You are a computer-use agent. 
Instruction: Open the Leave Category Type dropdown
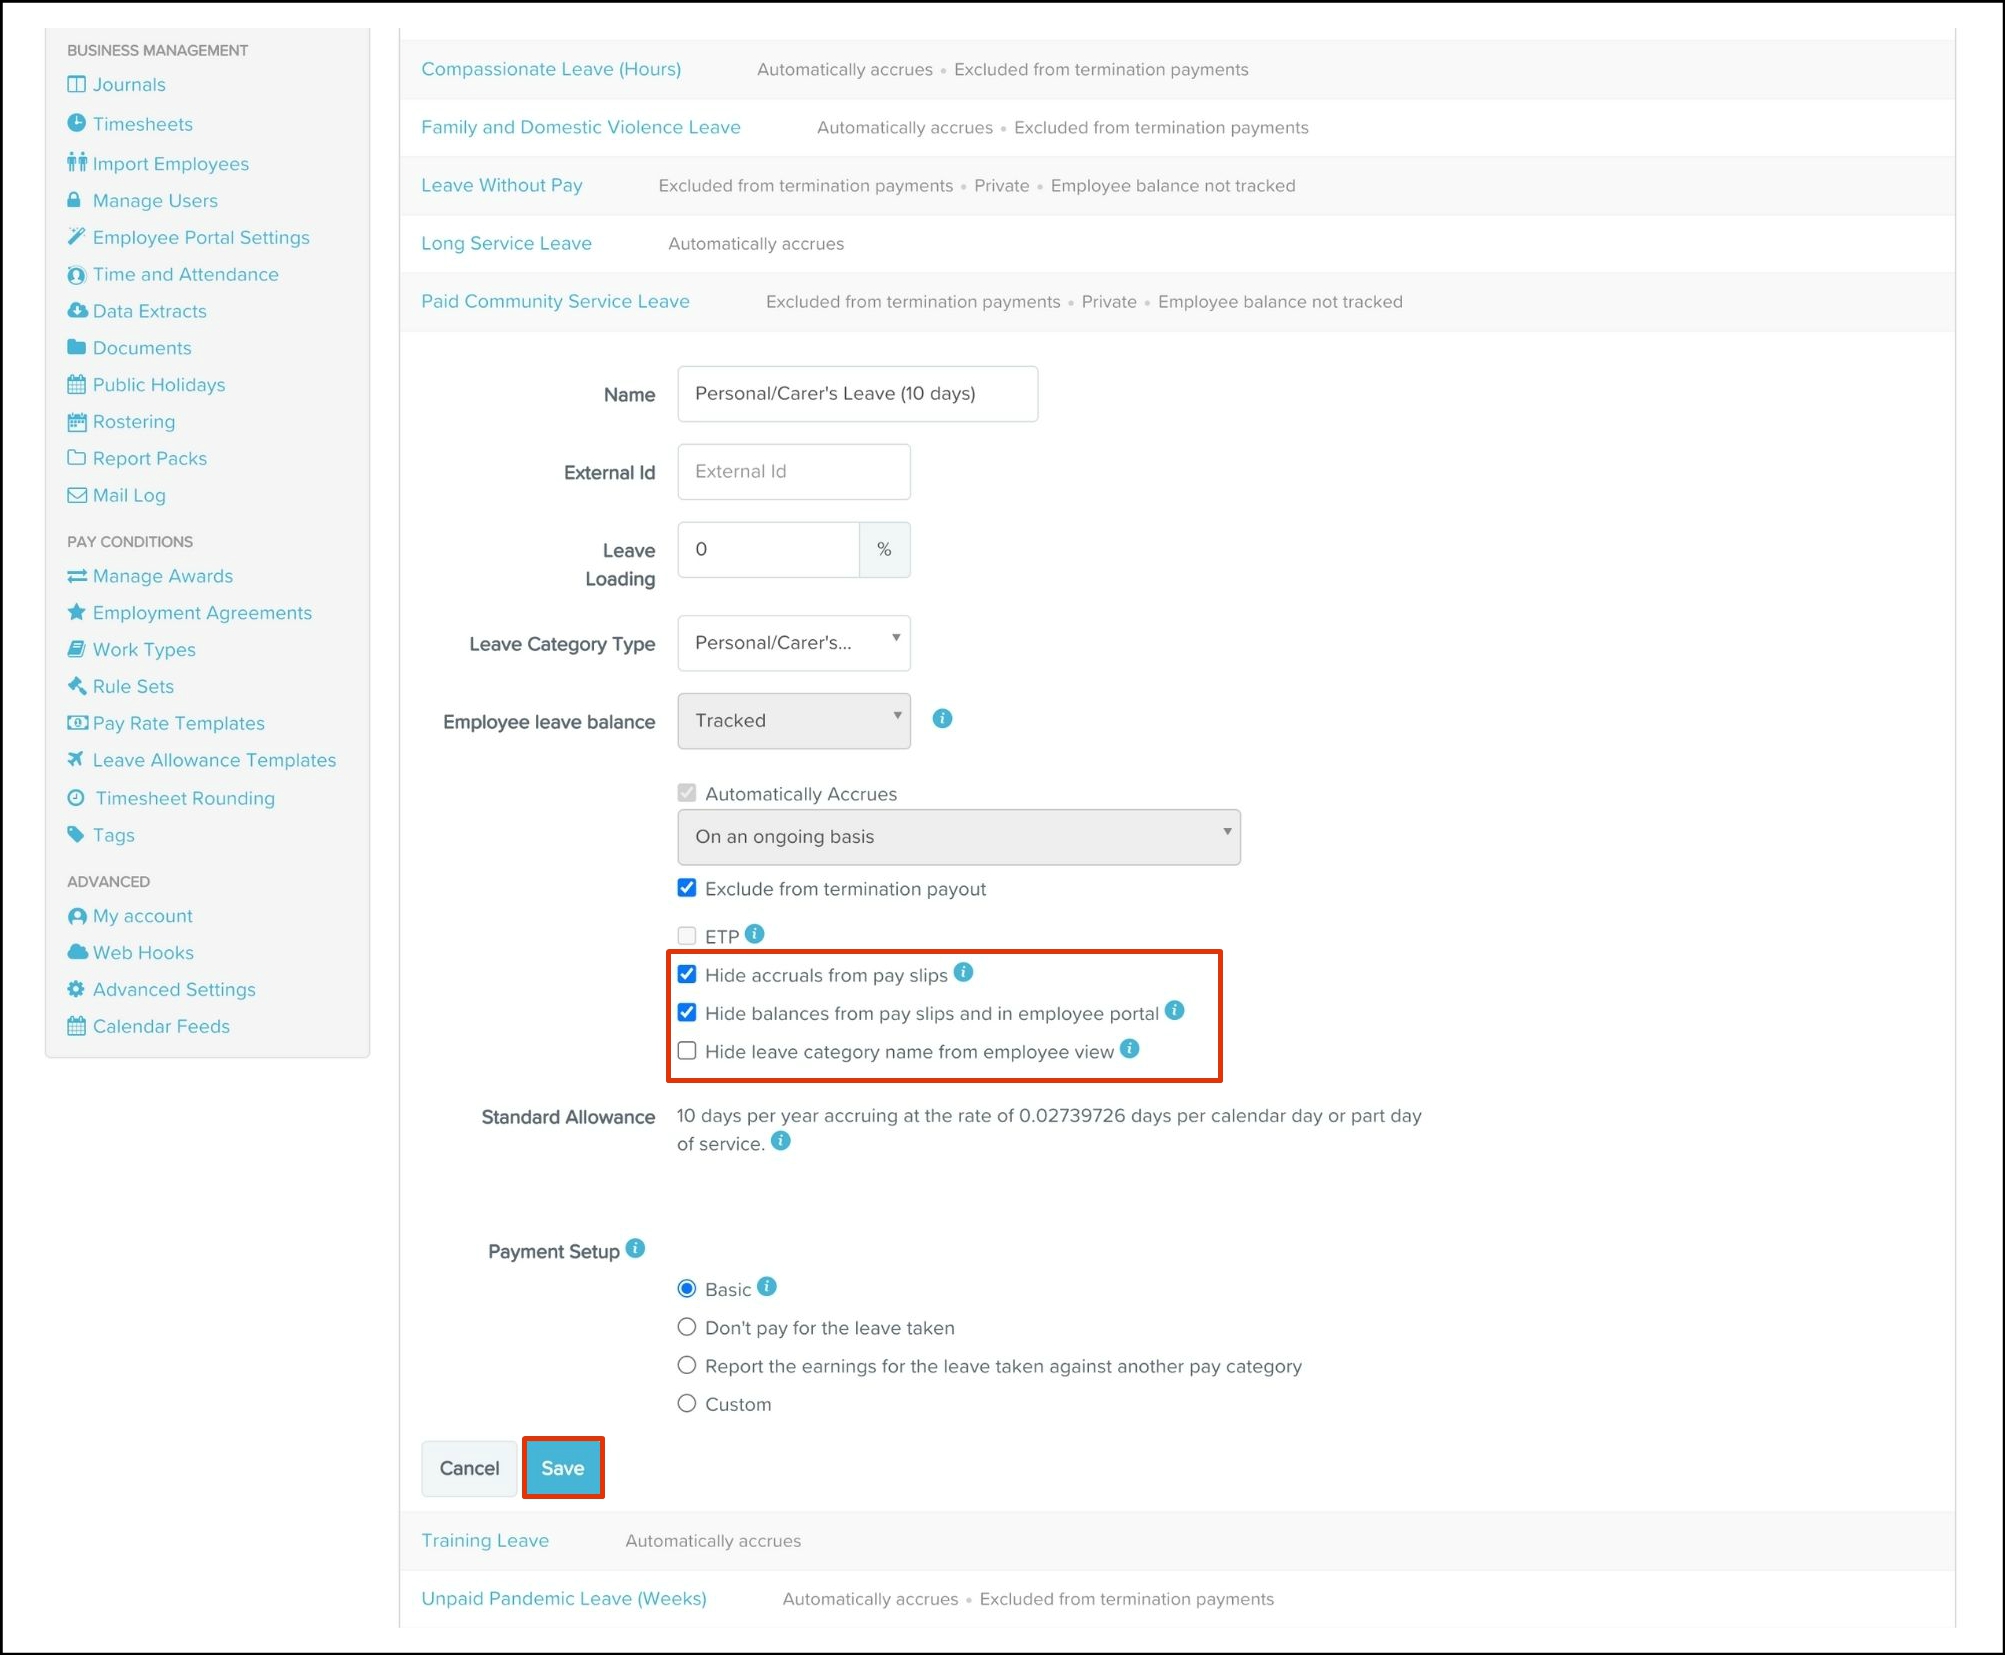[x=793, y=643]
